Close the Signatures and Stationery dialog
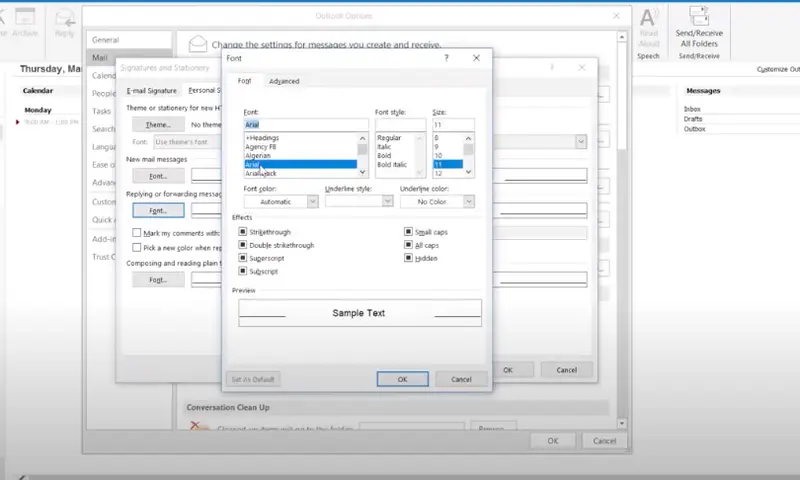Image resolution: width=800 pixels, height=480 pixels. [582, 67]
